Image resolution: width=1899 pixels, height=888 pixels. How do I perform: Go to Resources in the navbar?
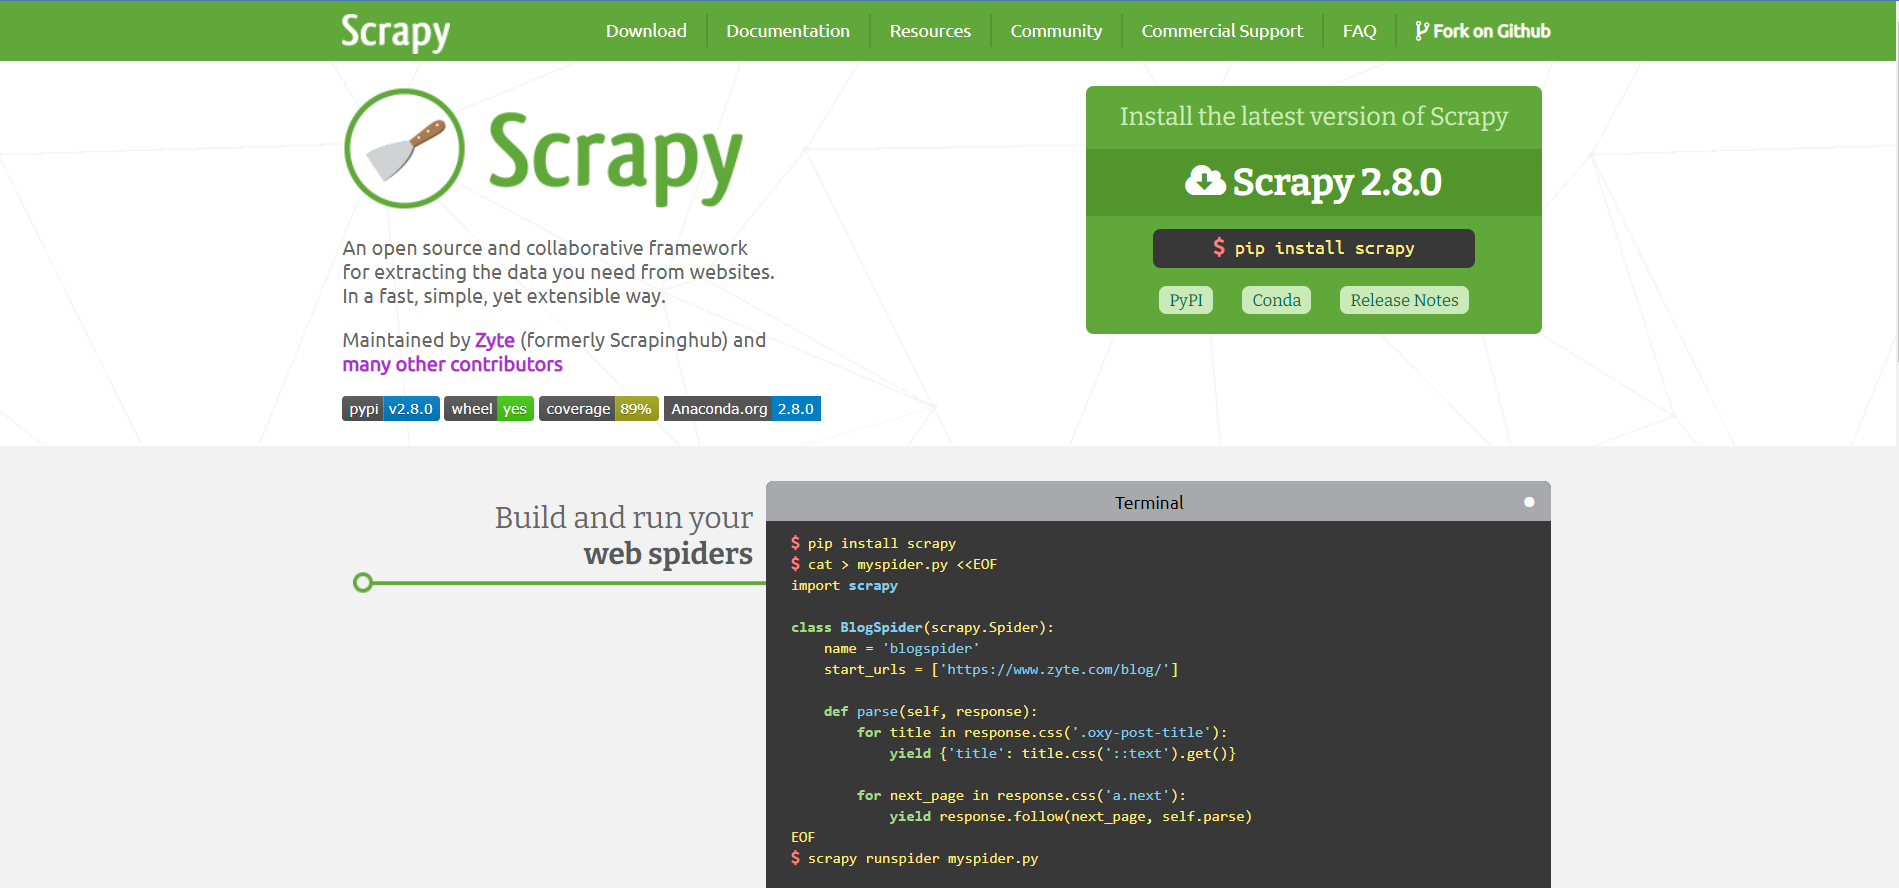tap(930, 31)
